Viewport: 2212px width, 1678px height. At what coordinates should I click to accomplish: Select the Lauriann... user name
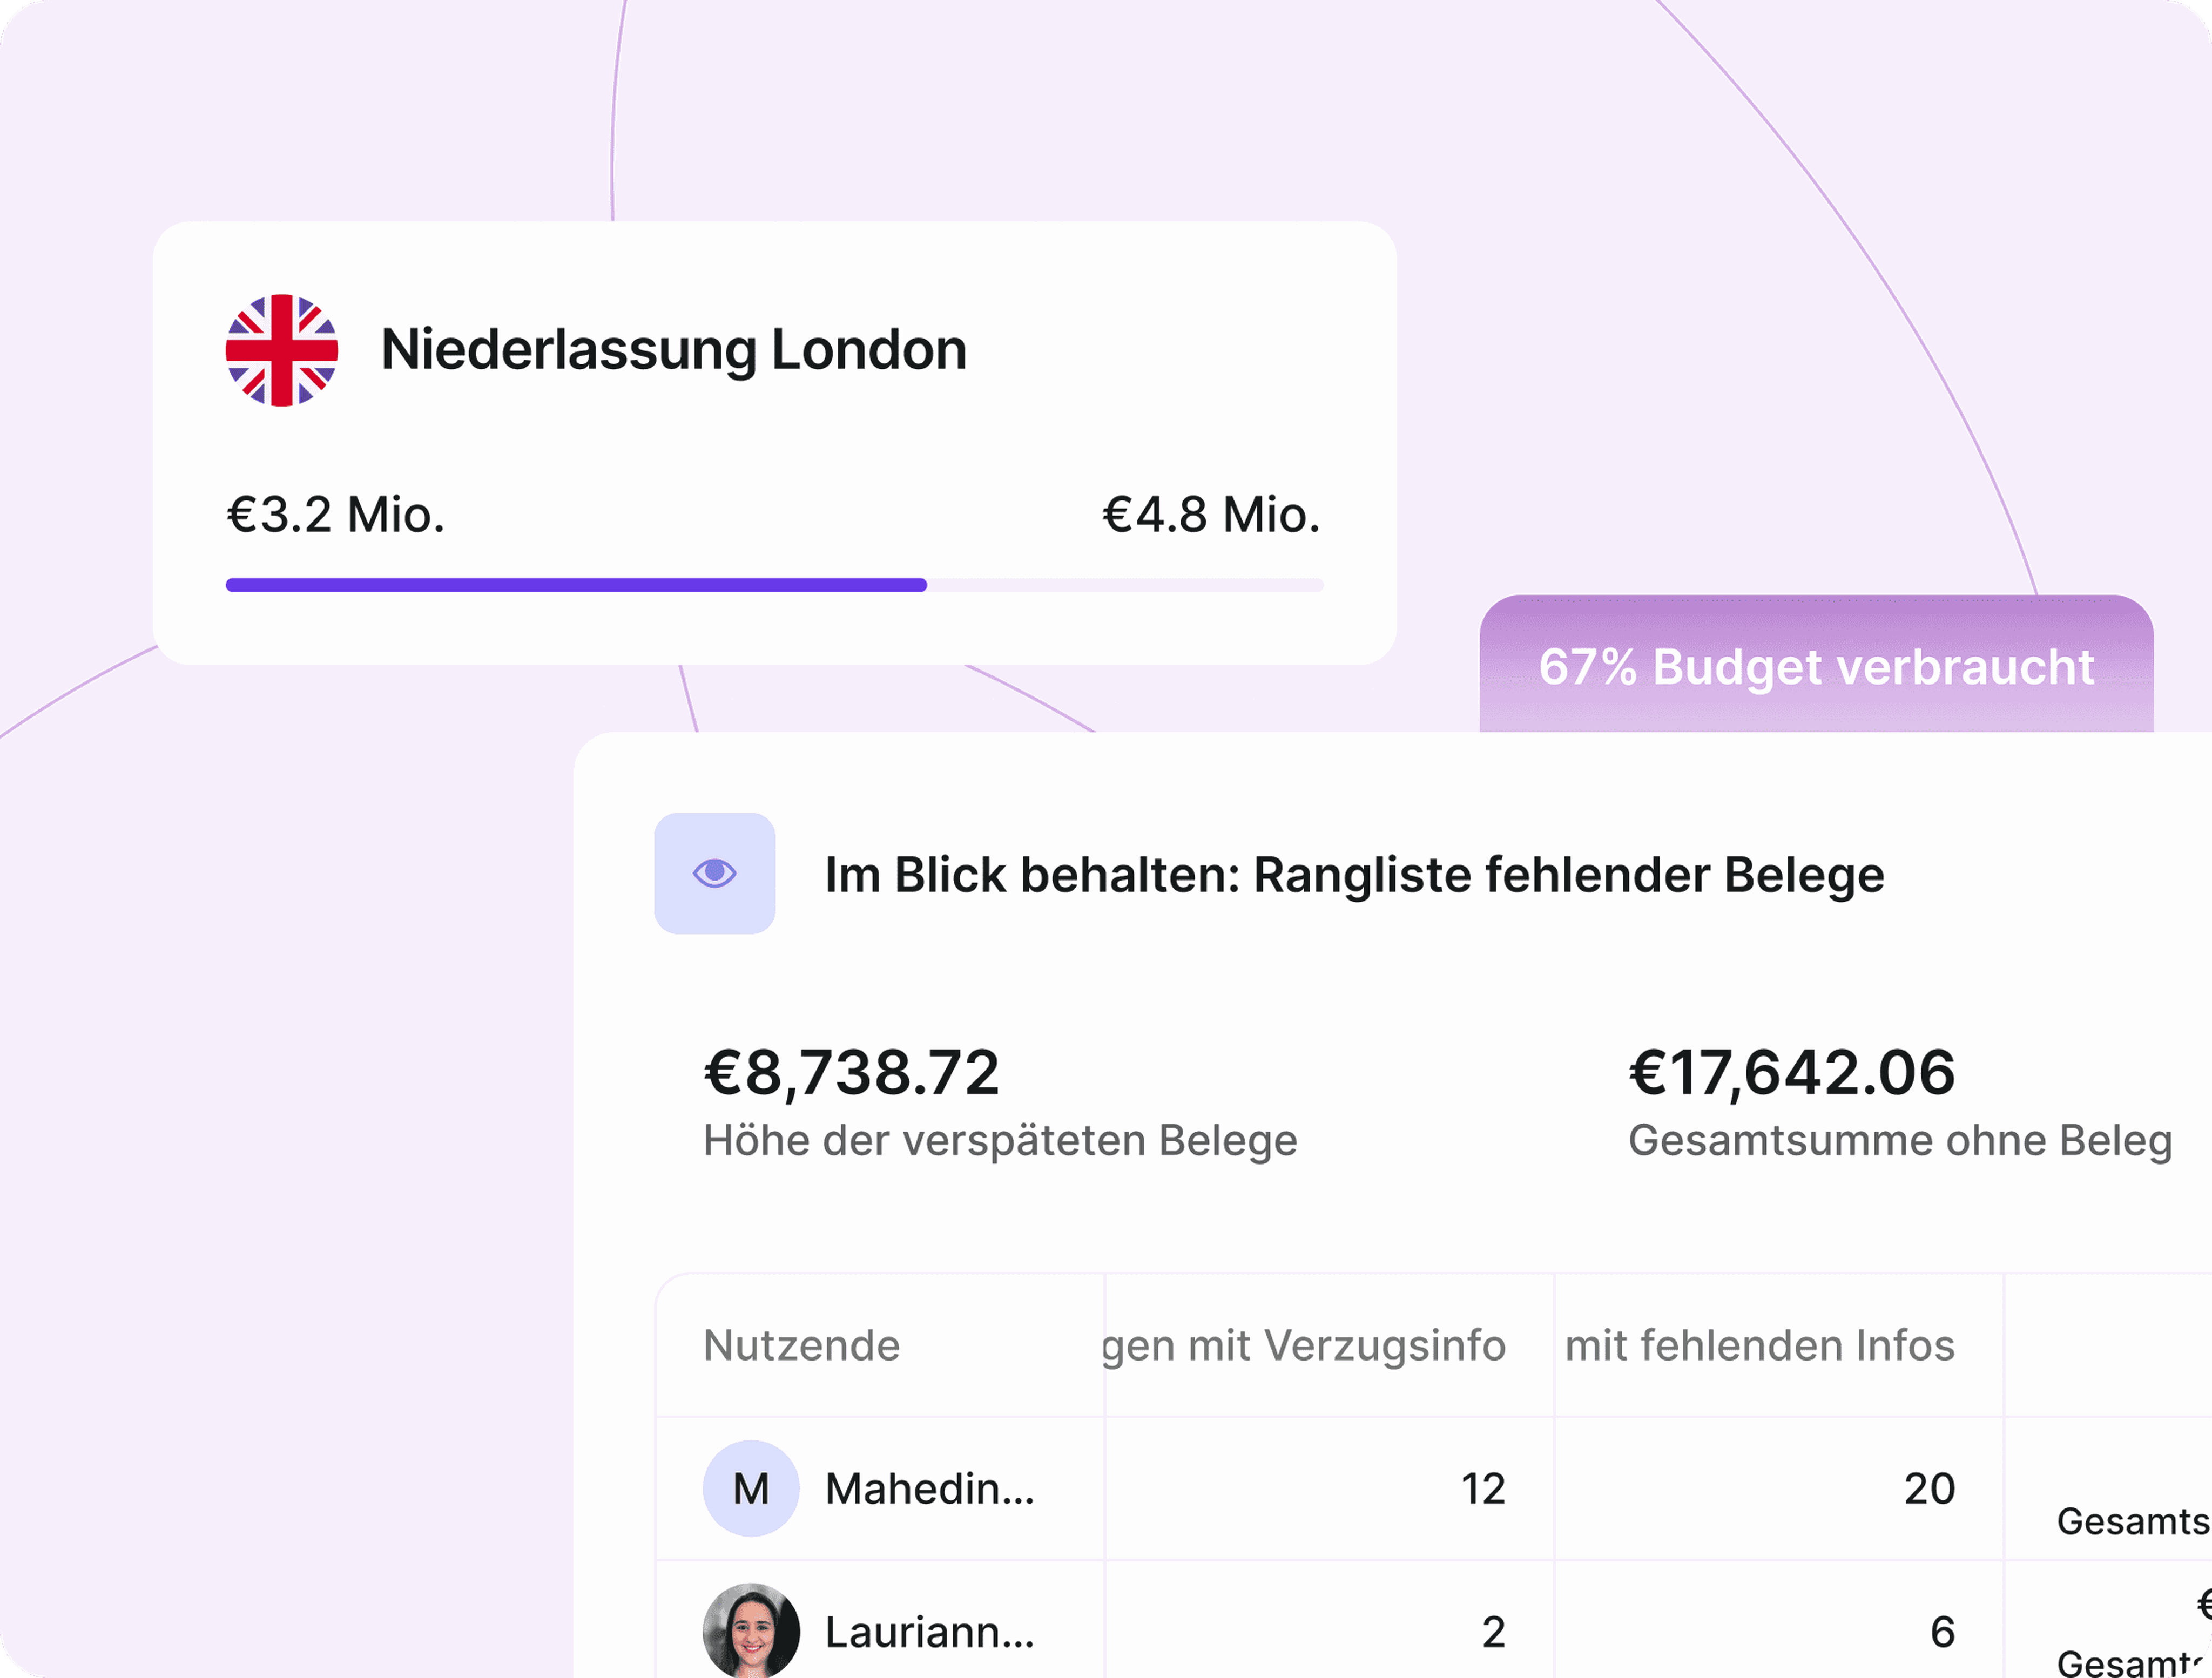[x=930, y=1631]
